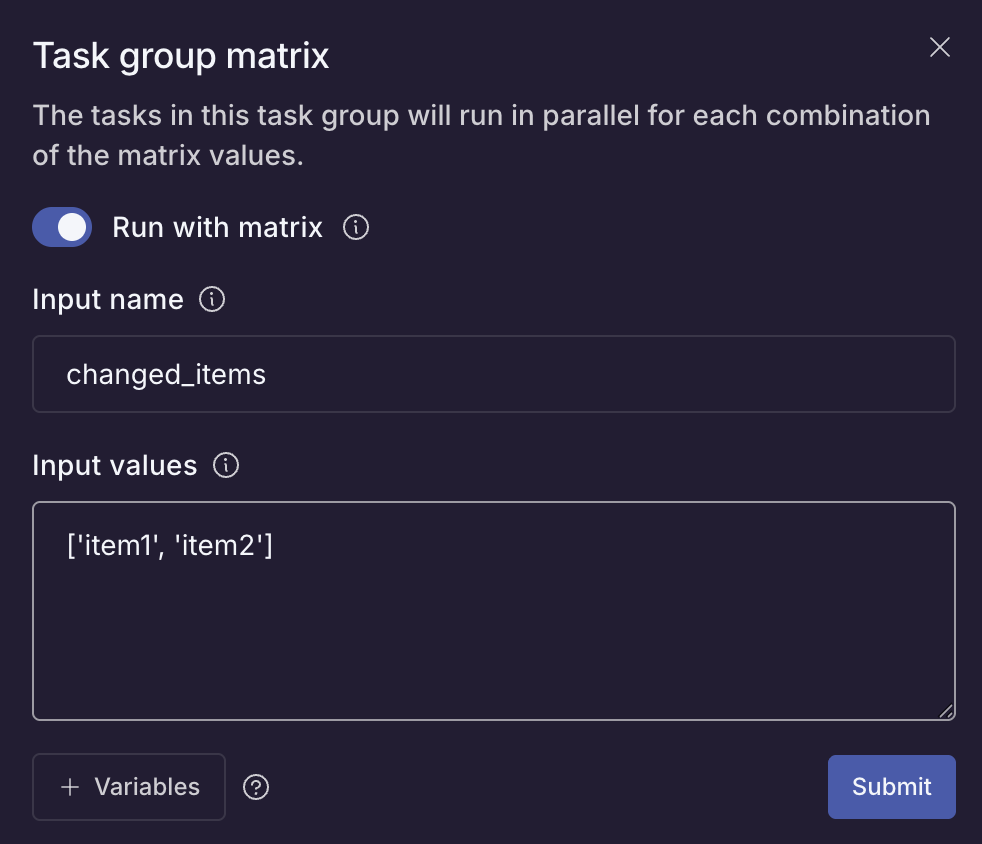
Task: Click the Run with matrix switch knob
Action: (x=74, y=227)
